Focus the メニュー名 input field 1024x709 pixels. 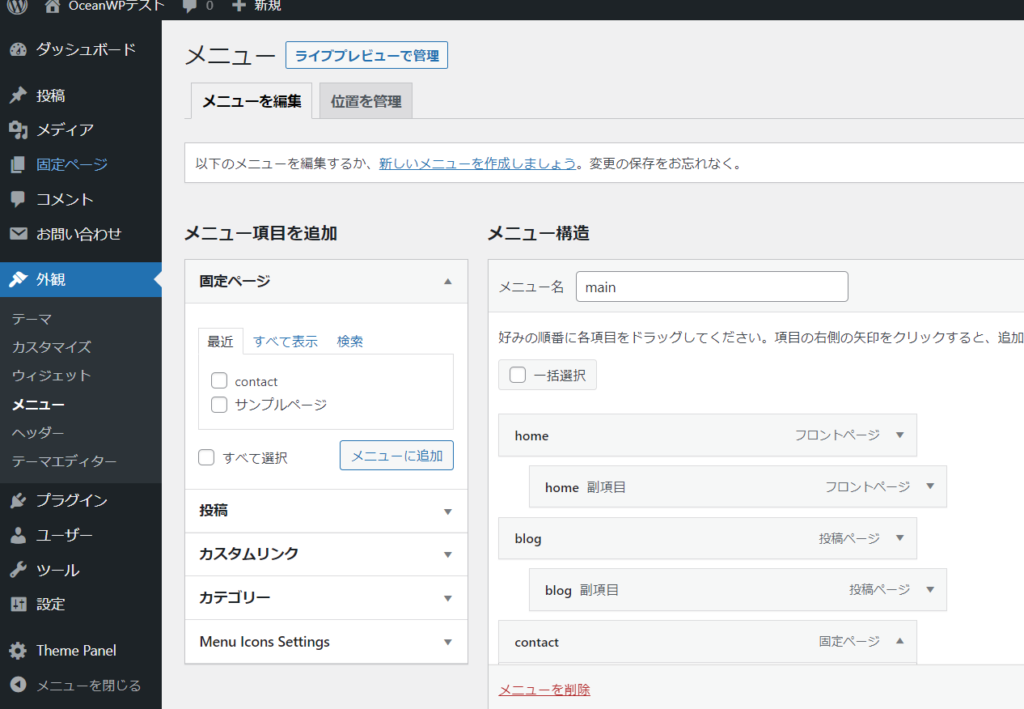pyautogui.click(x=712, y=287)
